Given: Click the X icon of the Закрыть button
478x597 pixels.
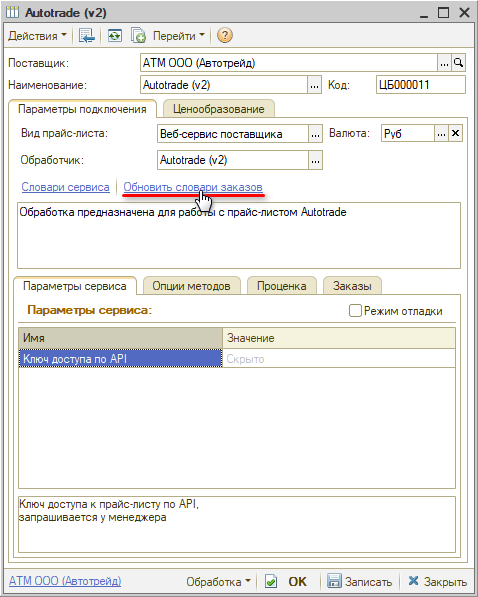Looking at the screenshot, I should (413, 581).
